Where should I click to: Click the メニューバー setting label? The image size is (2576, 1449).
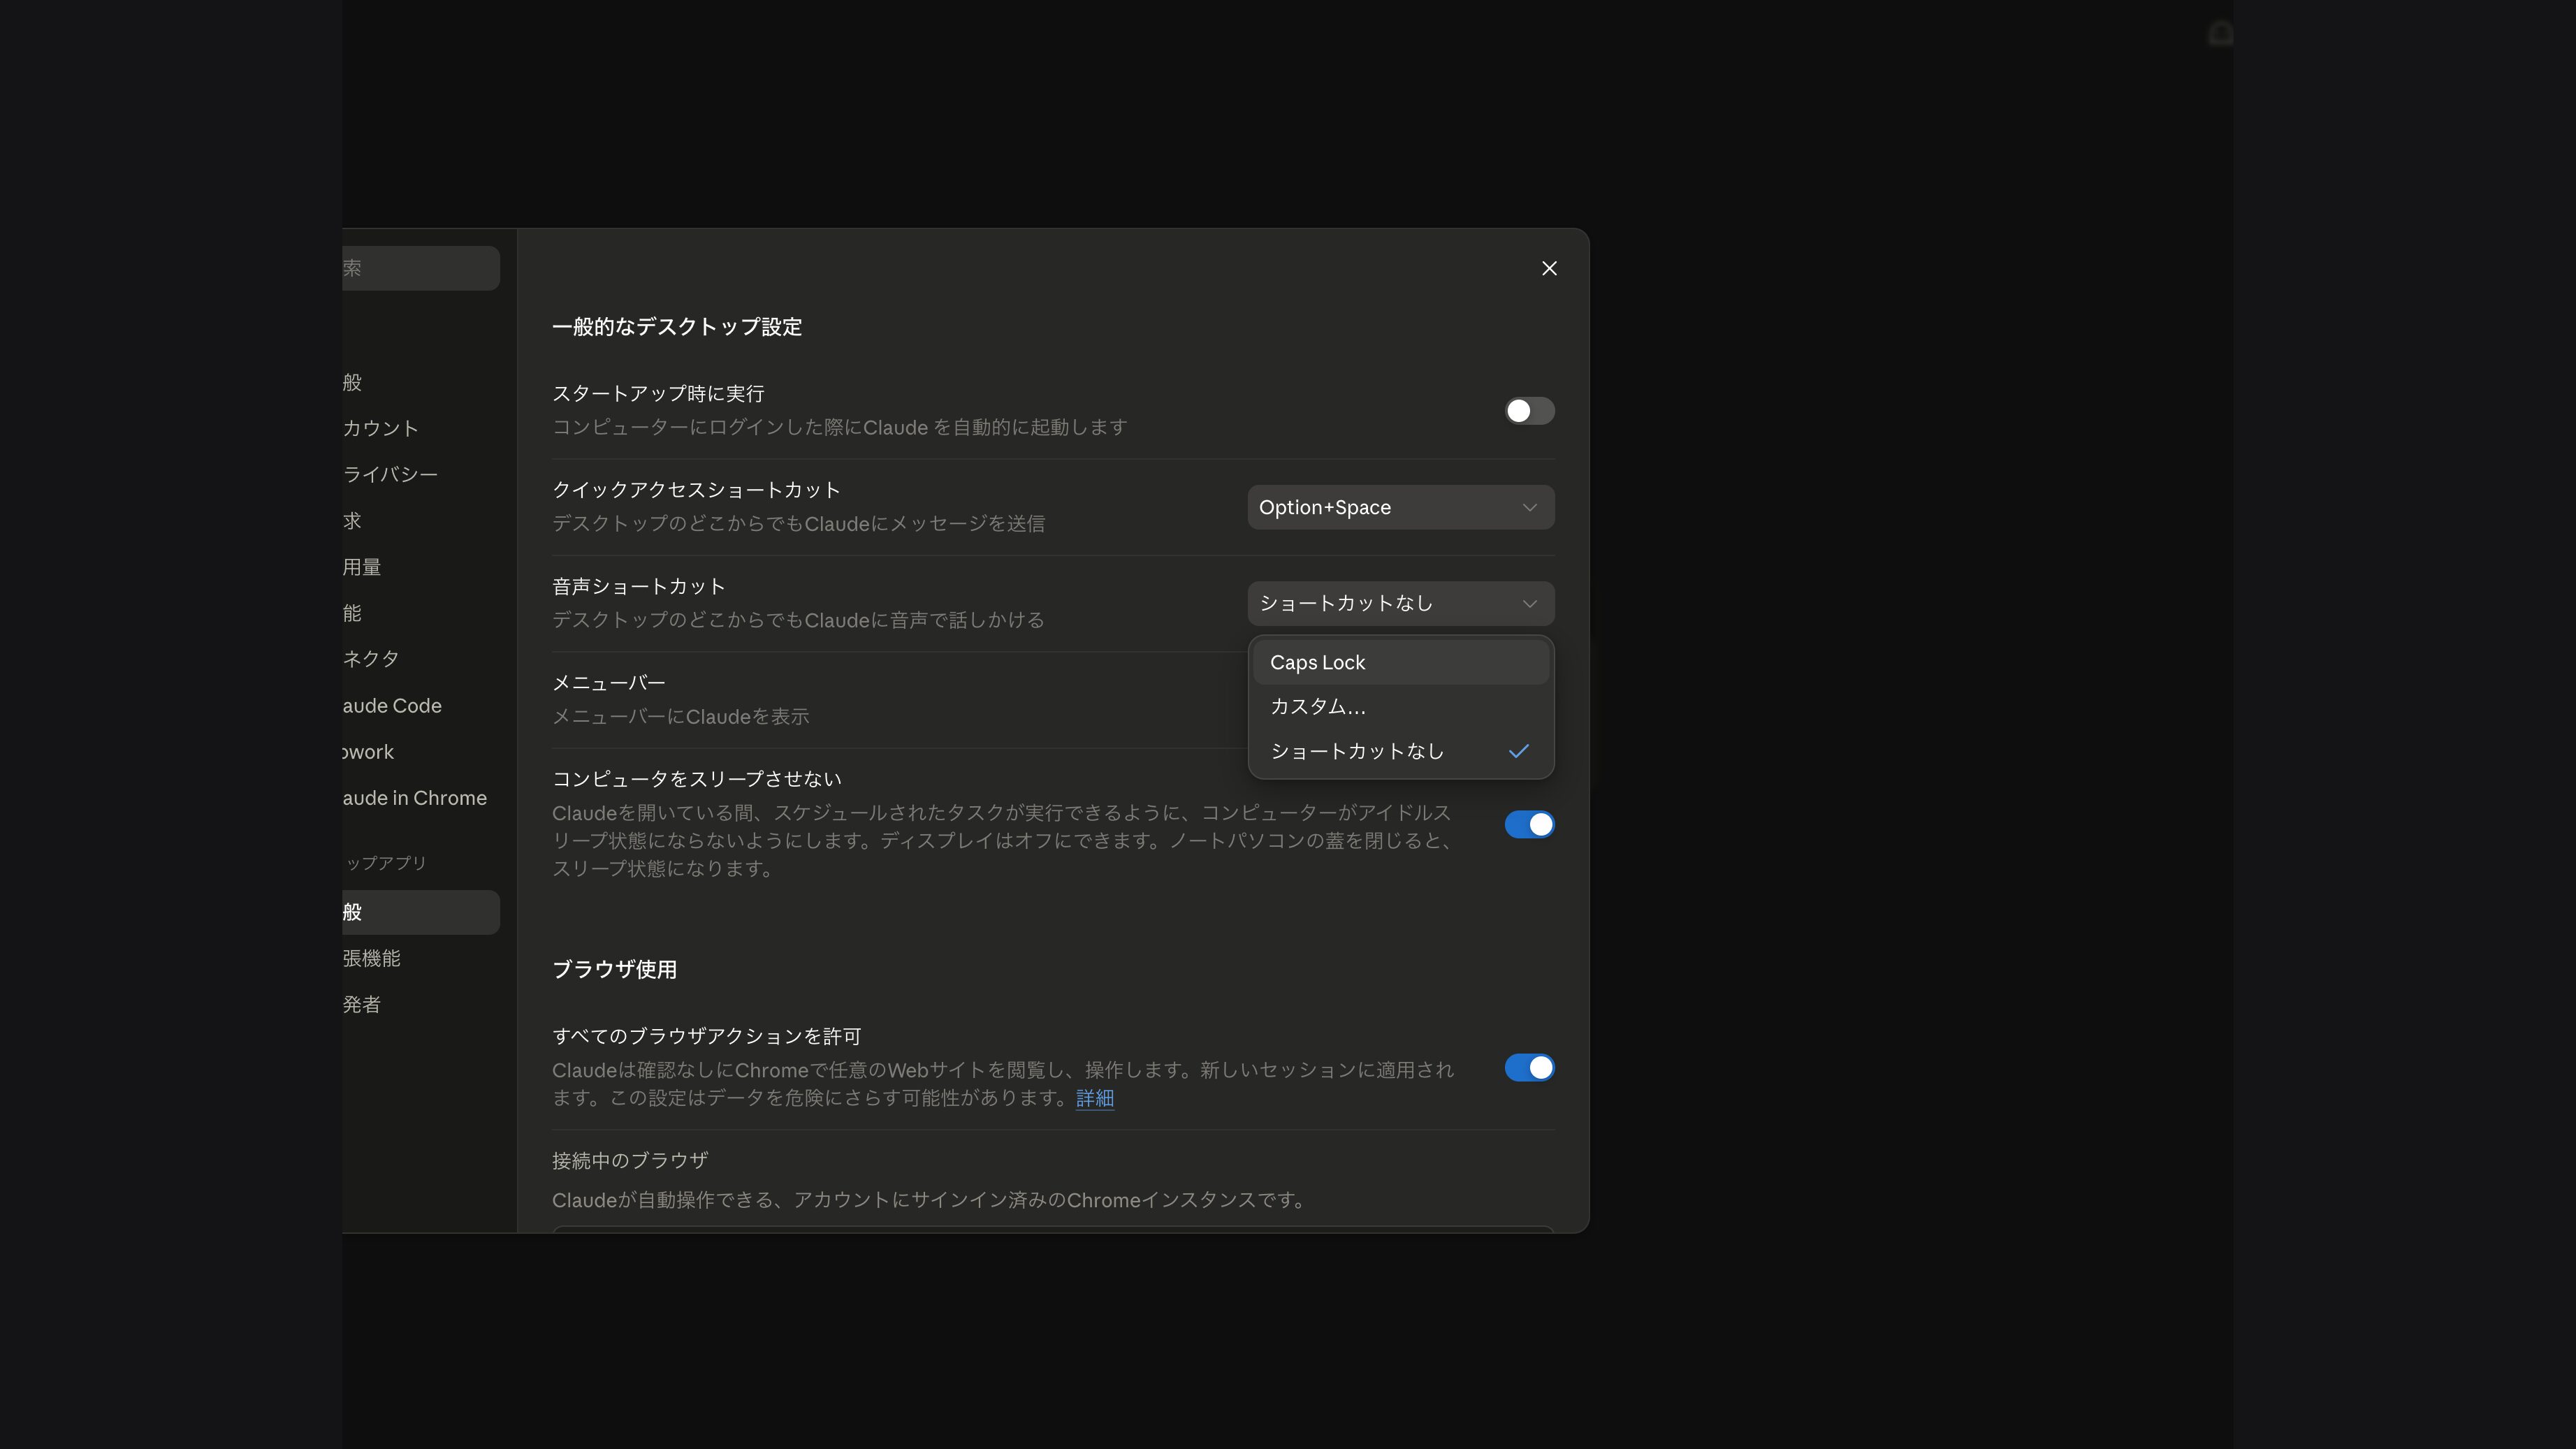coord(608,683)
